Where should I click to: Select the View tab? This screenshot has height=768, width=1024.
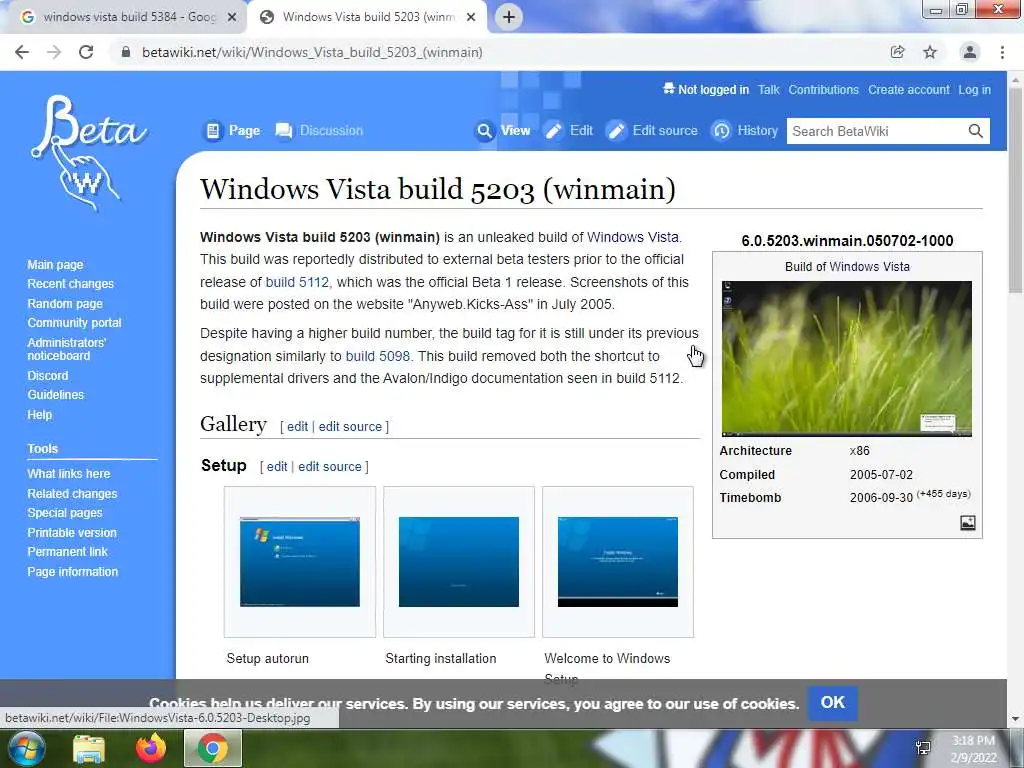tap(503, 131)
